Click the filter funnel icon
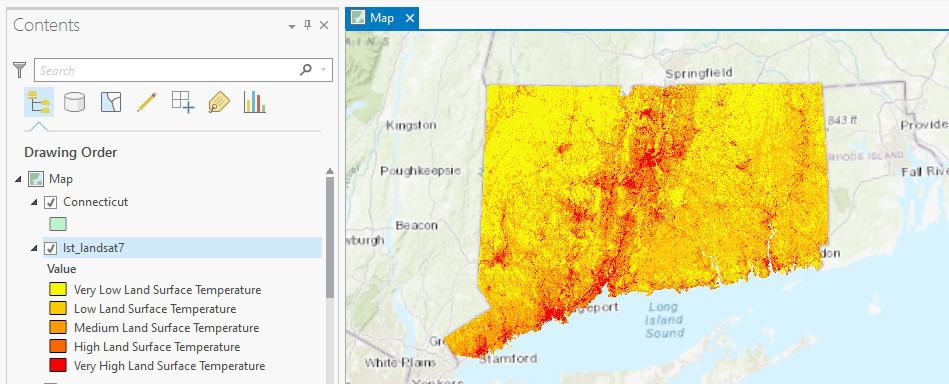The width and height of the screenshot is (949, 384). pyautogui.click(x=19, y=70)
